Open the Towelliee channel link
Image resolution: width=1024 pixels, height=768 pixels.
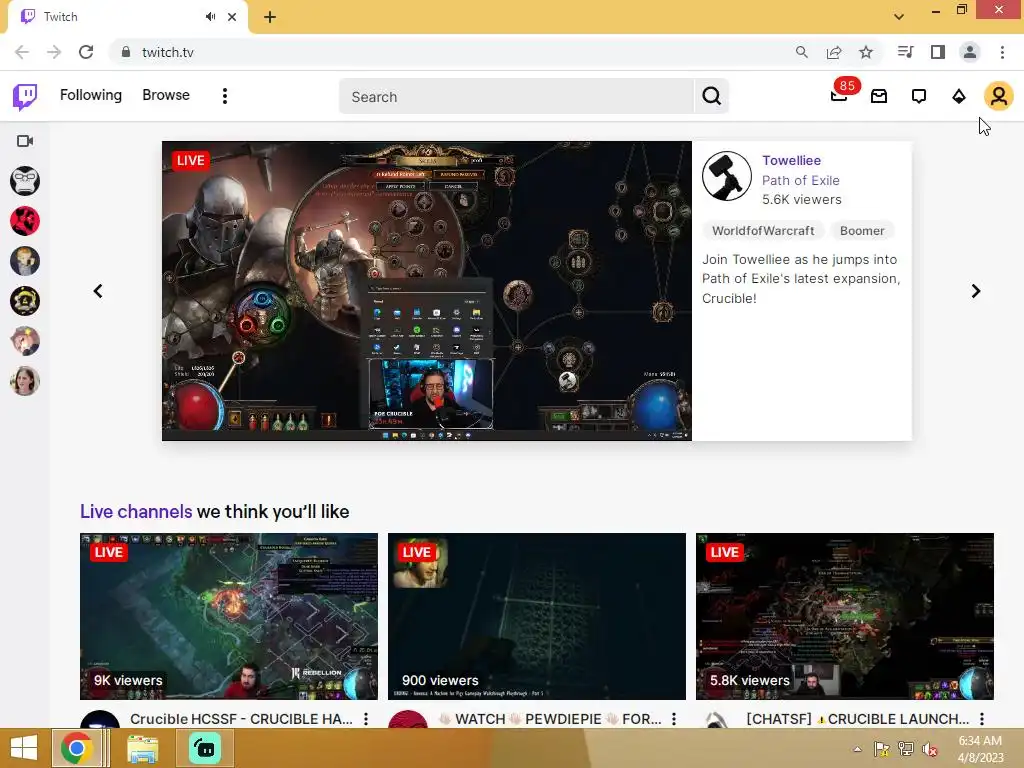coord(791,160)
